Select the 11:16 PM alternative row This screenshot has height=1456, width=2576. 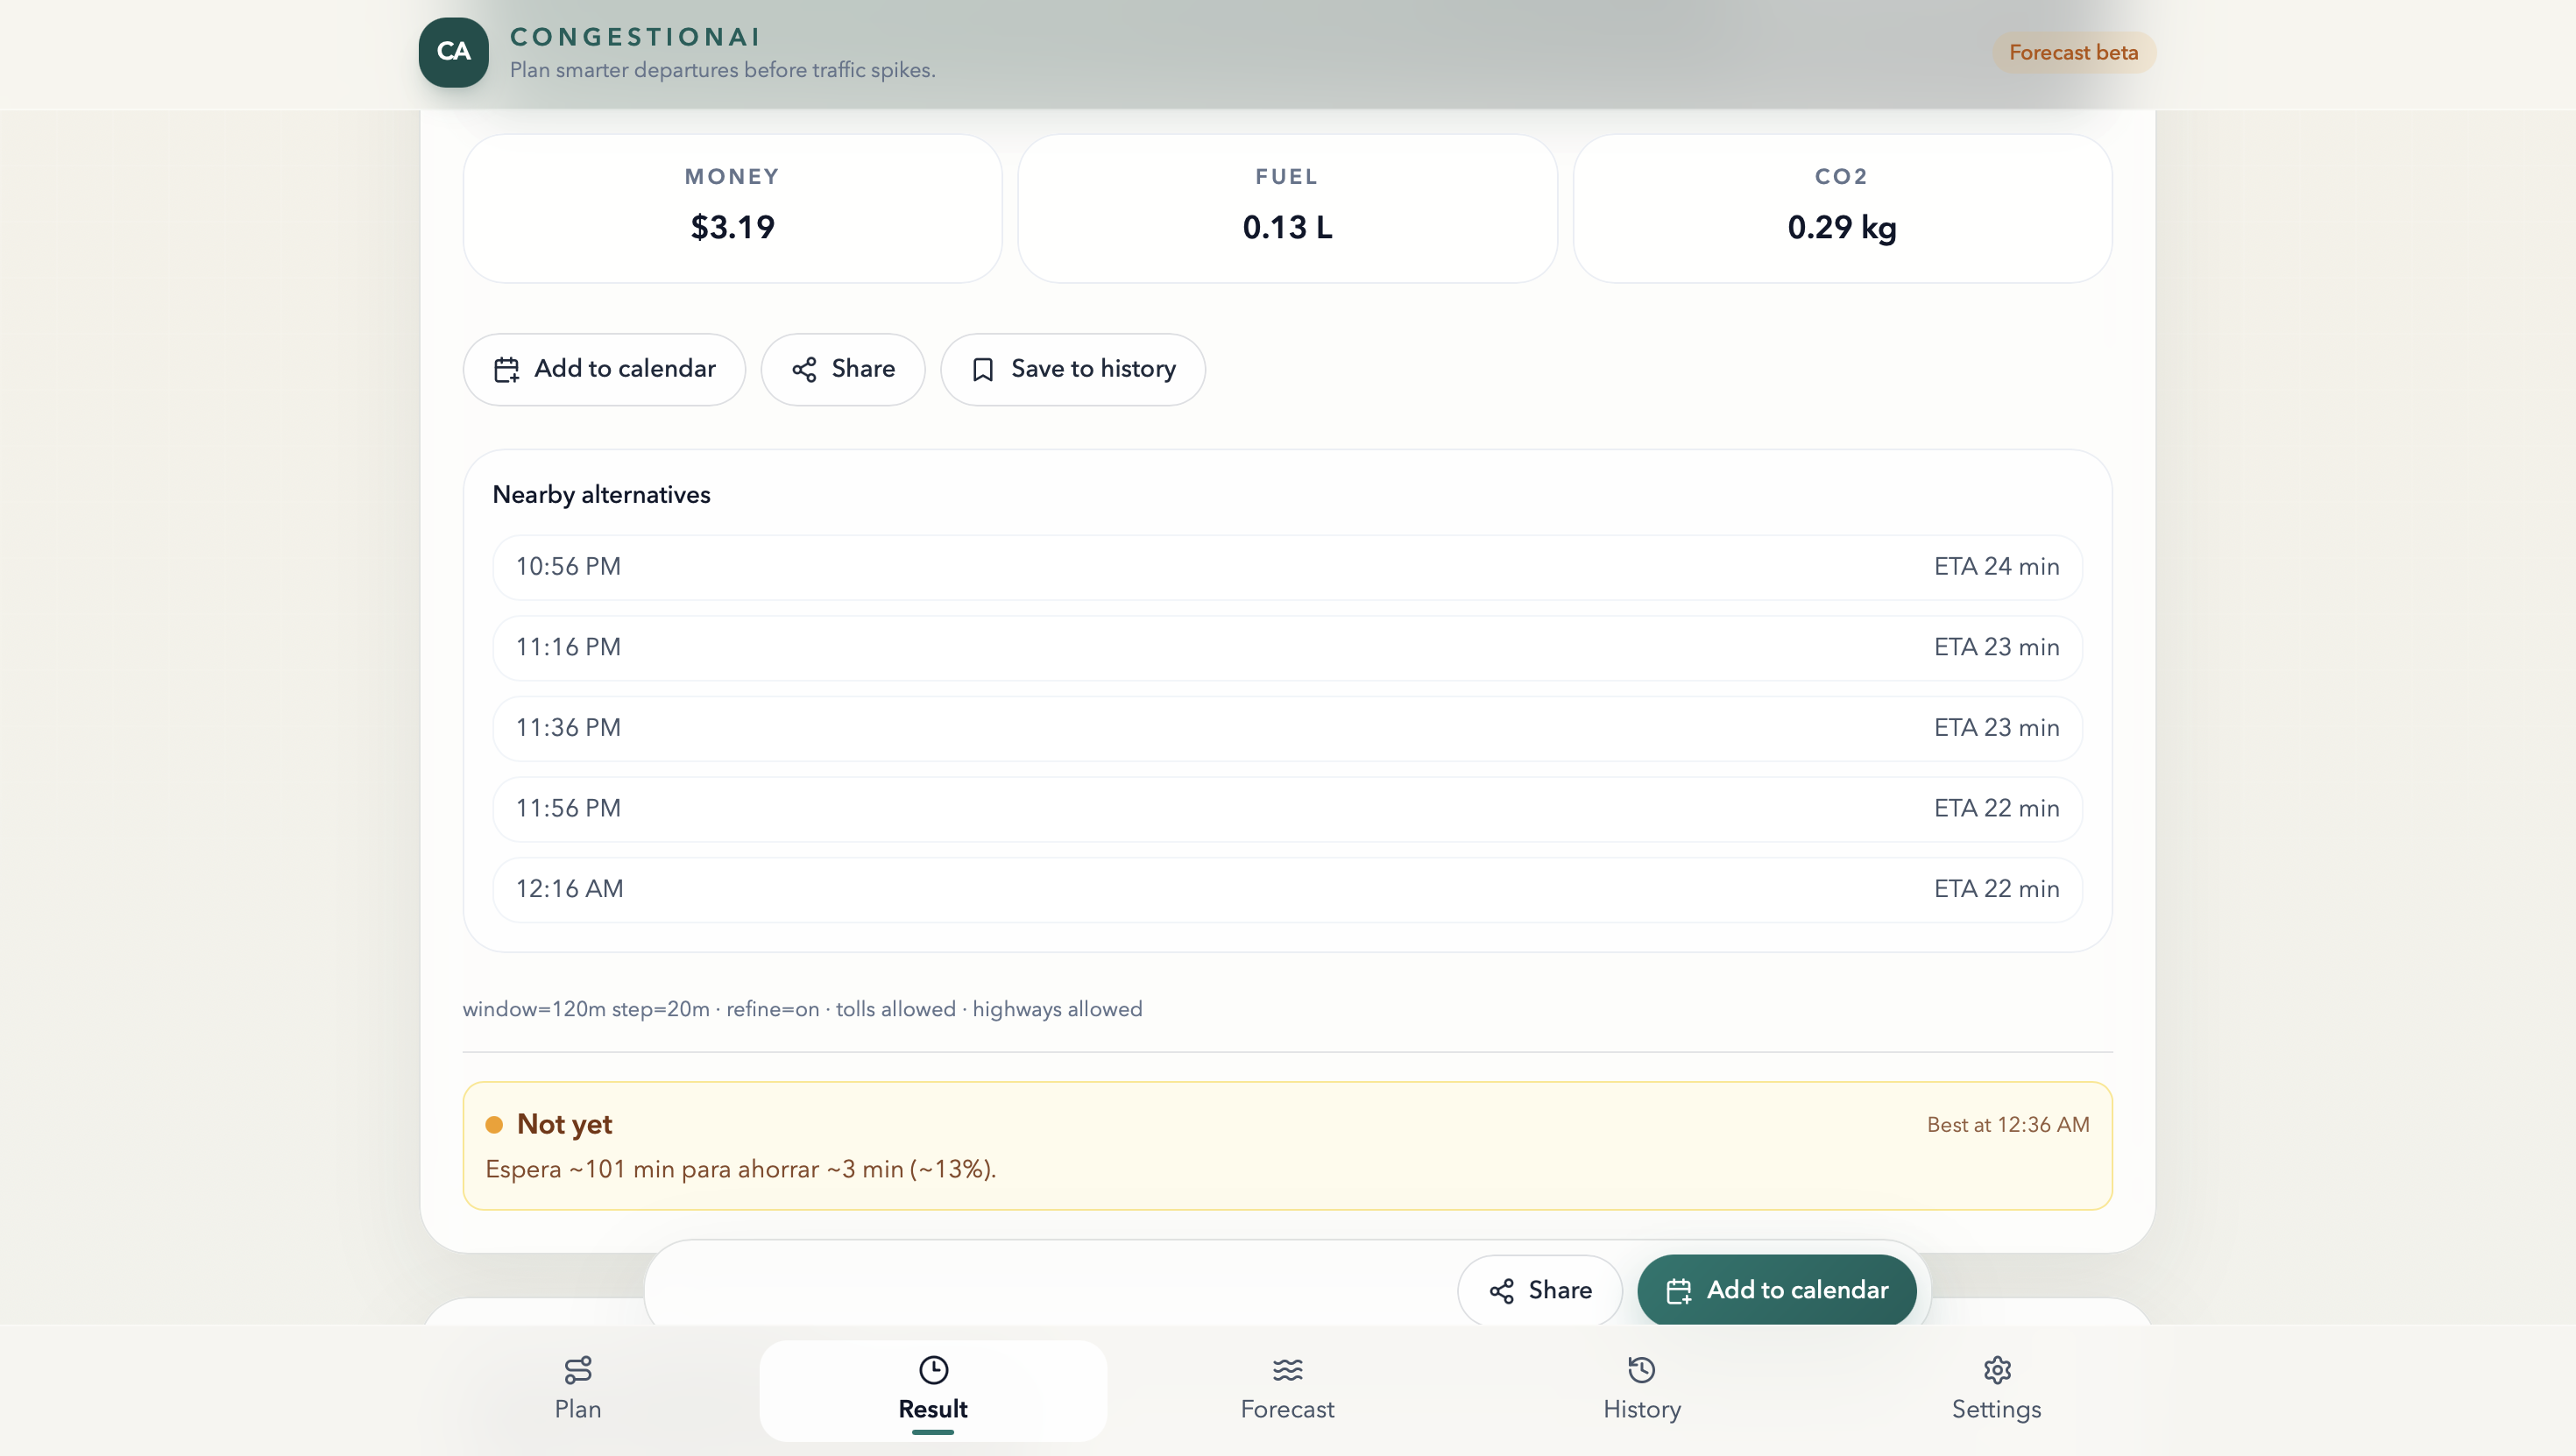click(x=1287, y=648)
